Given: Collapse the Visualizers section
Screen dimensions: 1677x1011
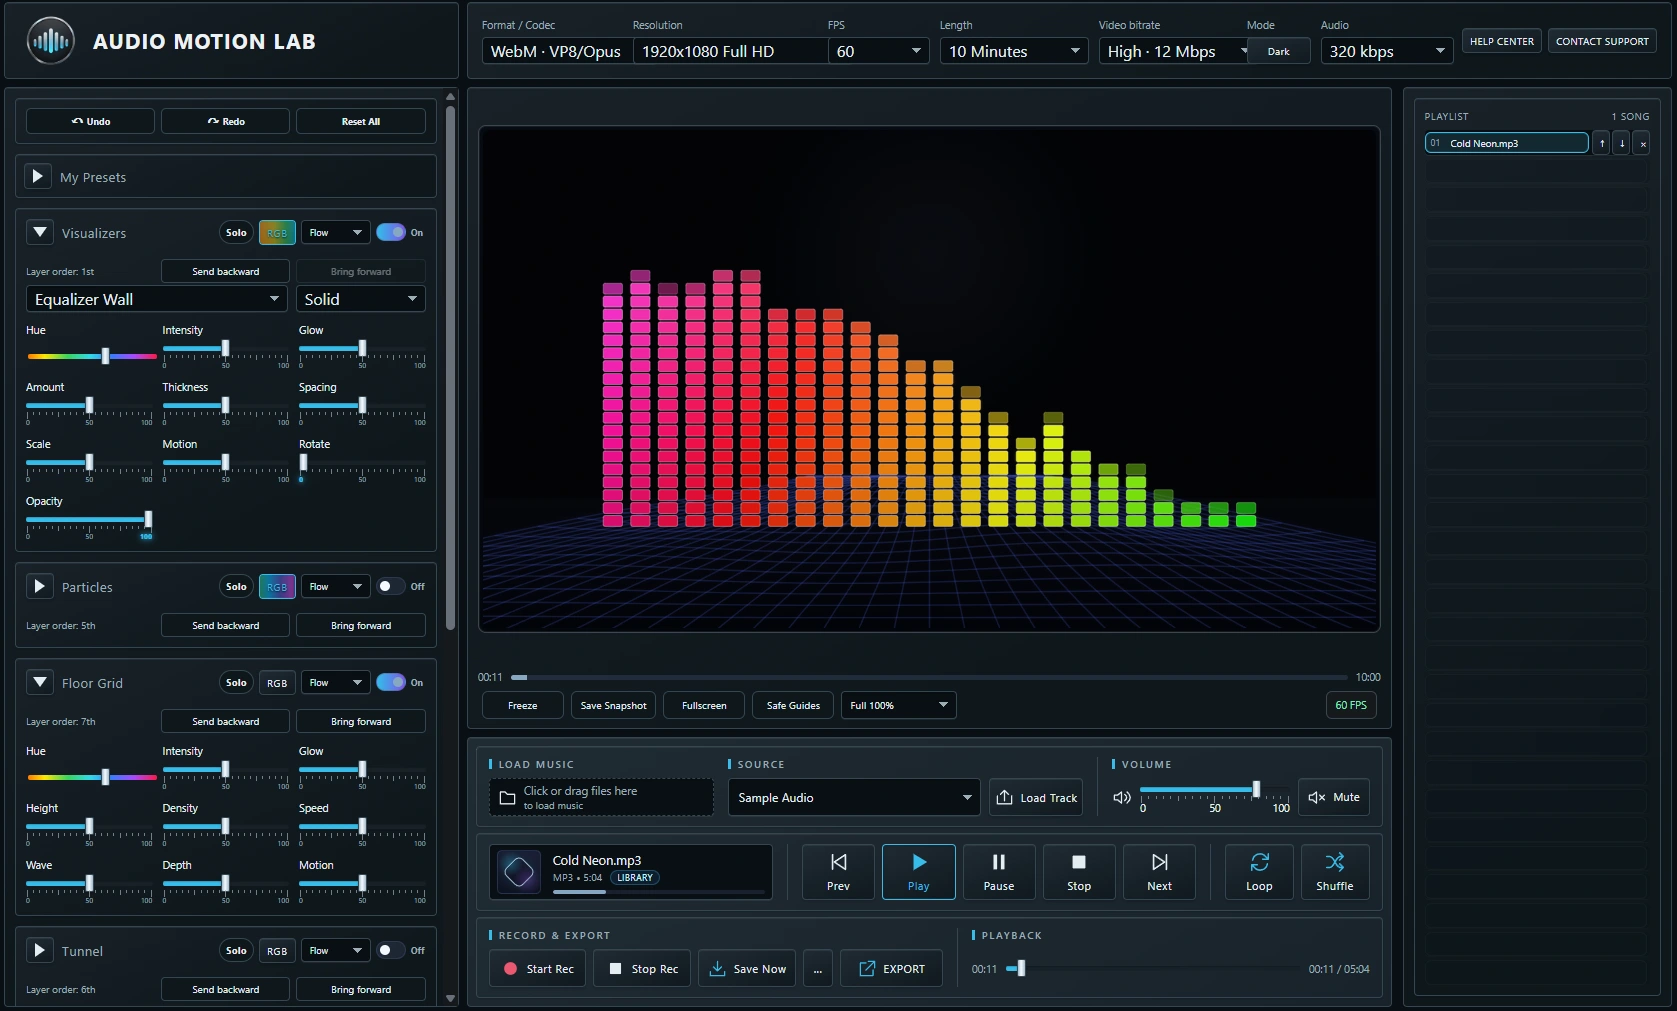Looking at the screenshot, I should pos(39,232).
